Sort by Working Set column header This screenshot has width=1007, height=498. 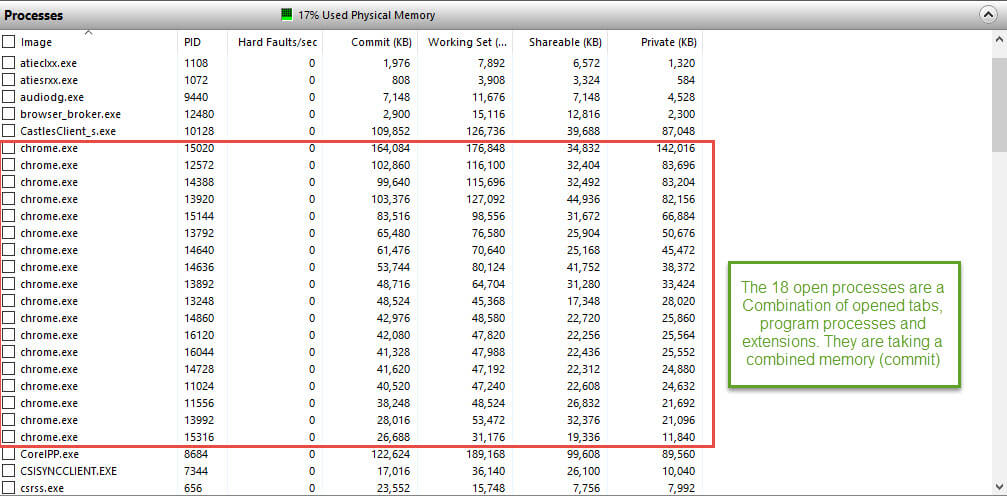pyautogui.click(x=466, y=42)
